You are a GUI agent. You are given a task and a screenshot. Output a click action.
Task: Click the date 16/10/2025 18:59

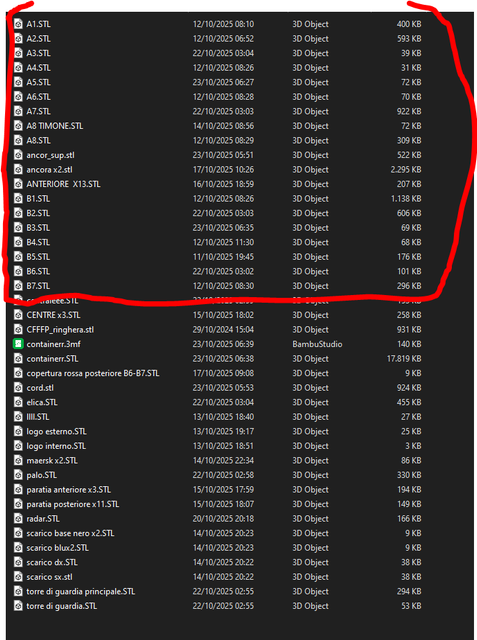pyautogui.click(x=223, y=184)
